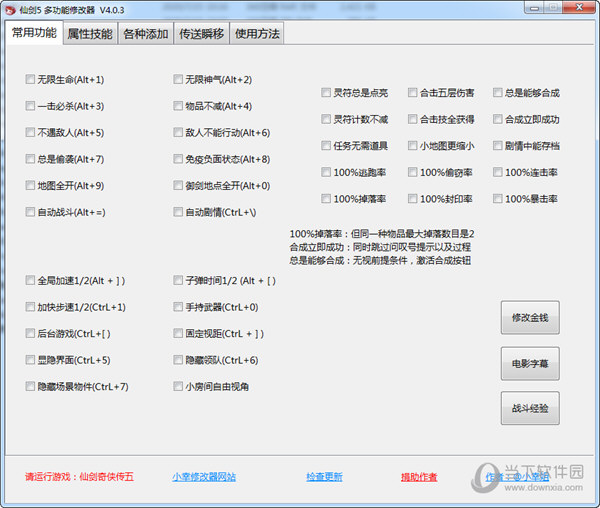The width and height of the screenshot is (600, 508).
Task: Click the 100%掉落率 note about maximum drop count
Action: 382,234
